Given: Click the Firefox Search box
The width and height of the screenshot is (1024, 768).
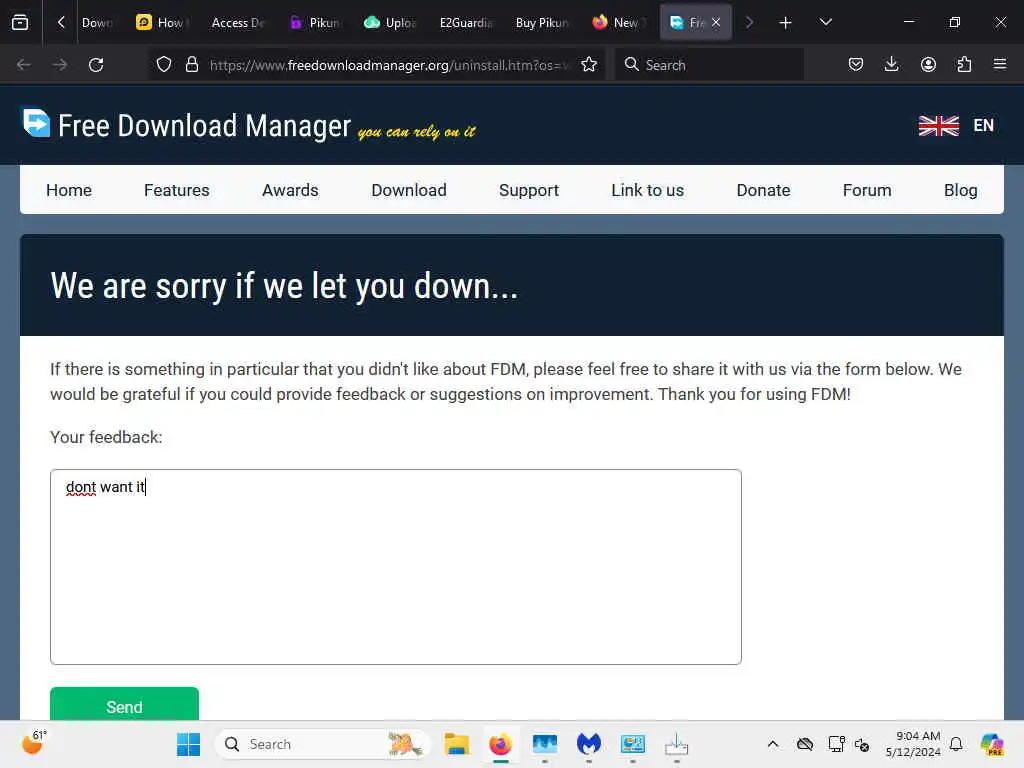Looking at the screenshot, I should [x=709, y=65].
